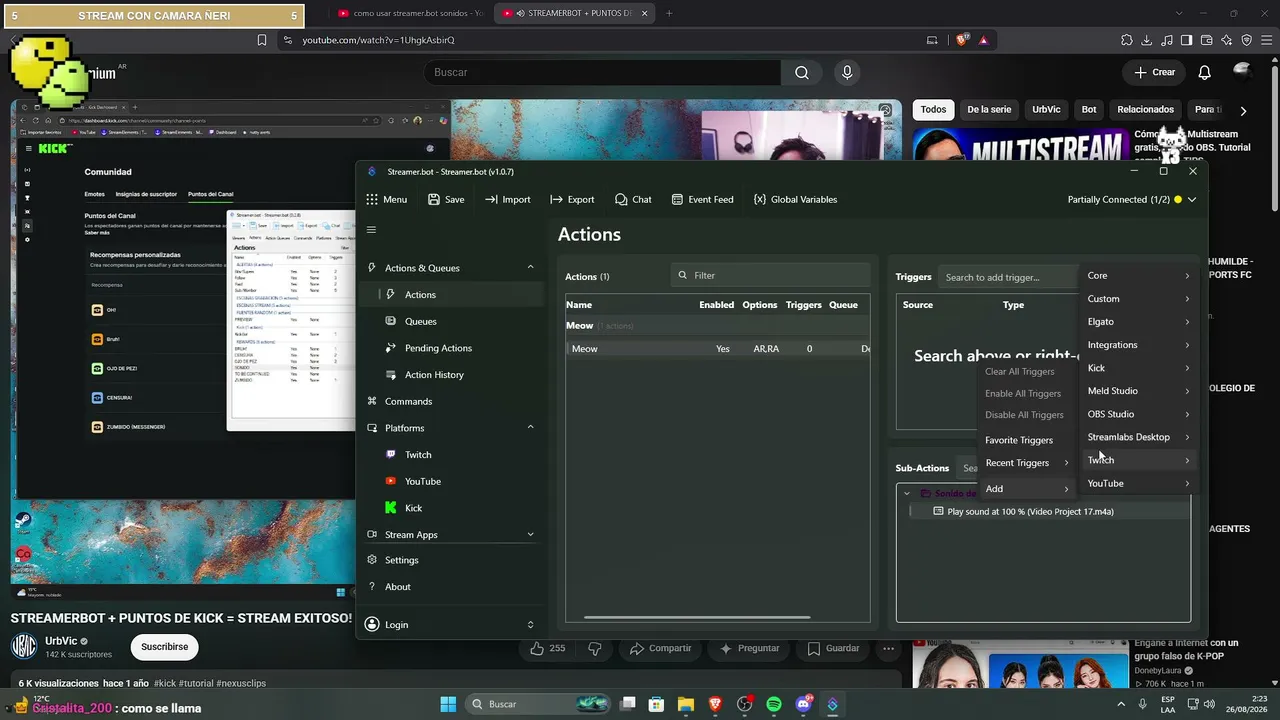Open the OBS Studio trigger submenu
1280x720 pixels.
click(x=1139, y=414)
